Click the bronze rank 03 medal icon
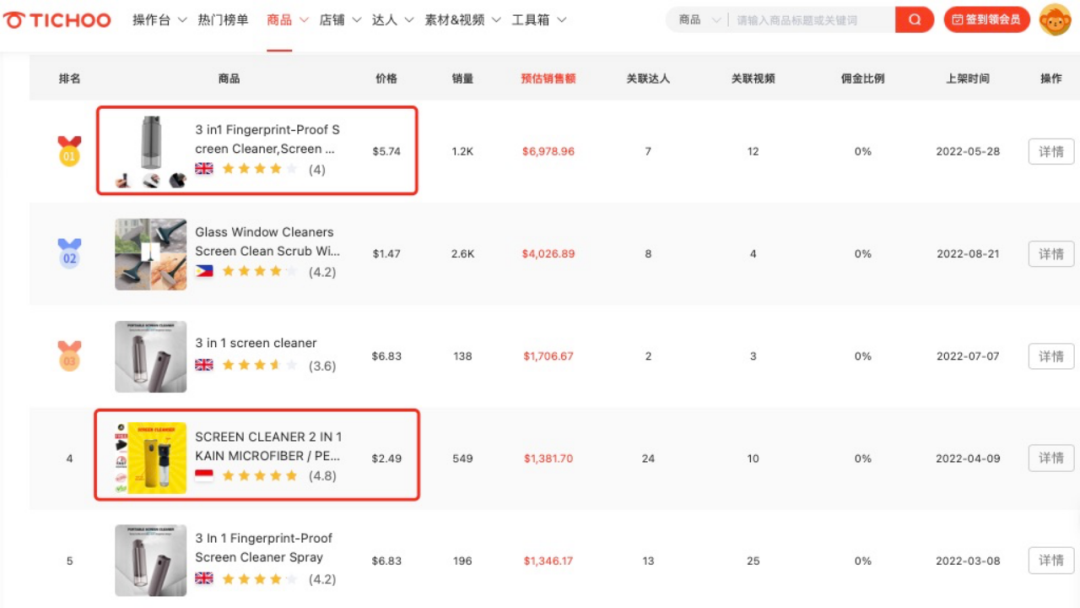 click(x=69, y=355)
